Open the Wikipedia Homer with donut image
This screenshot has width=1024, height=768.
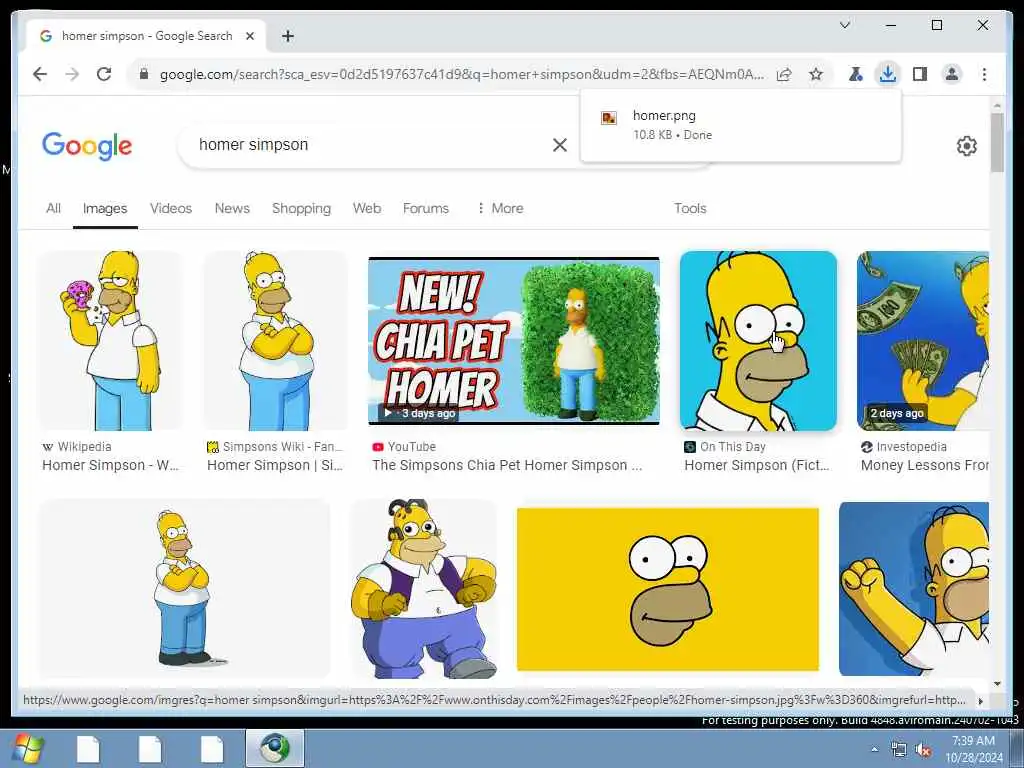tap(112, 340)
